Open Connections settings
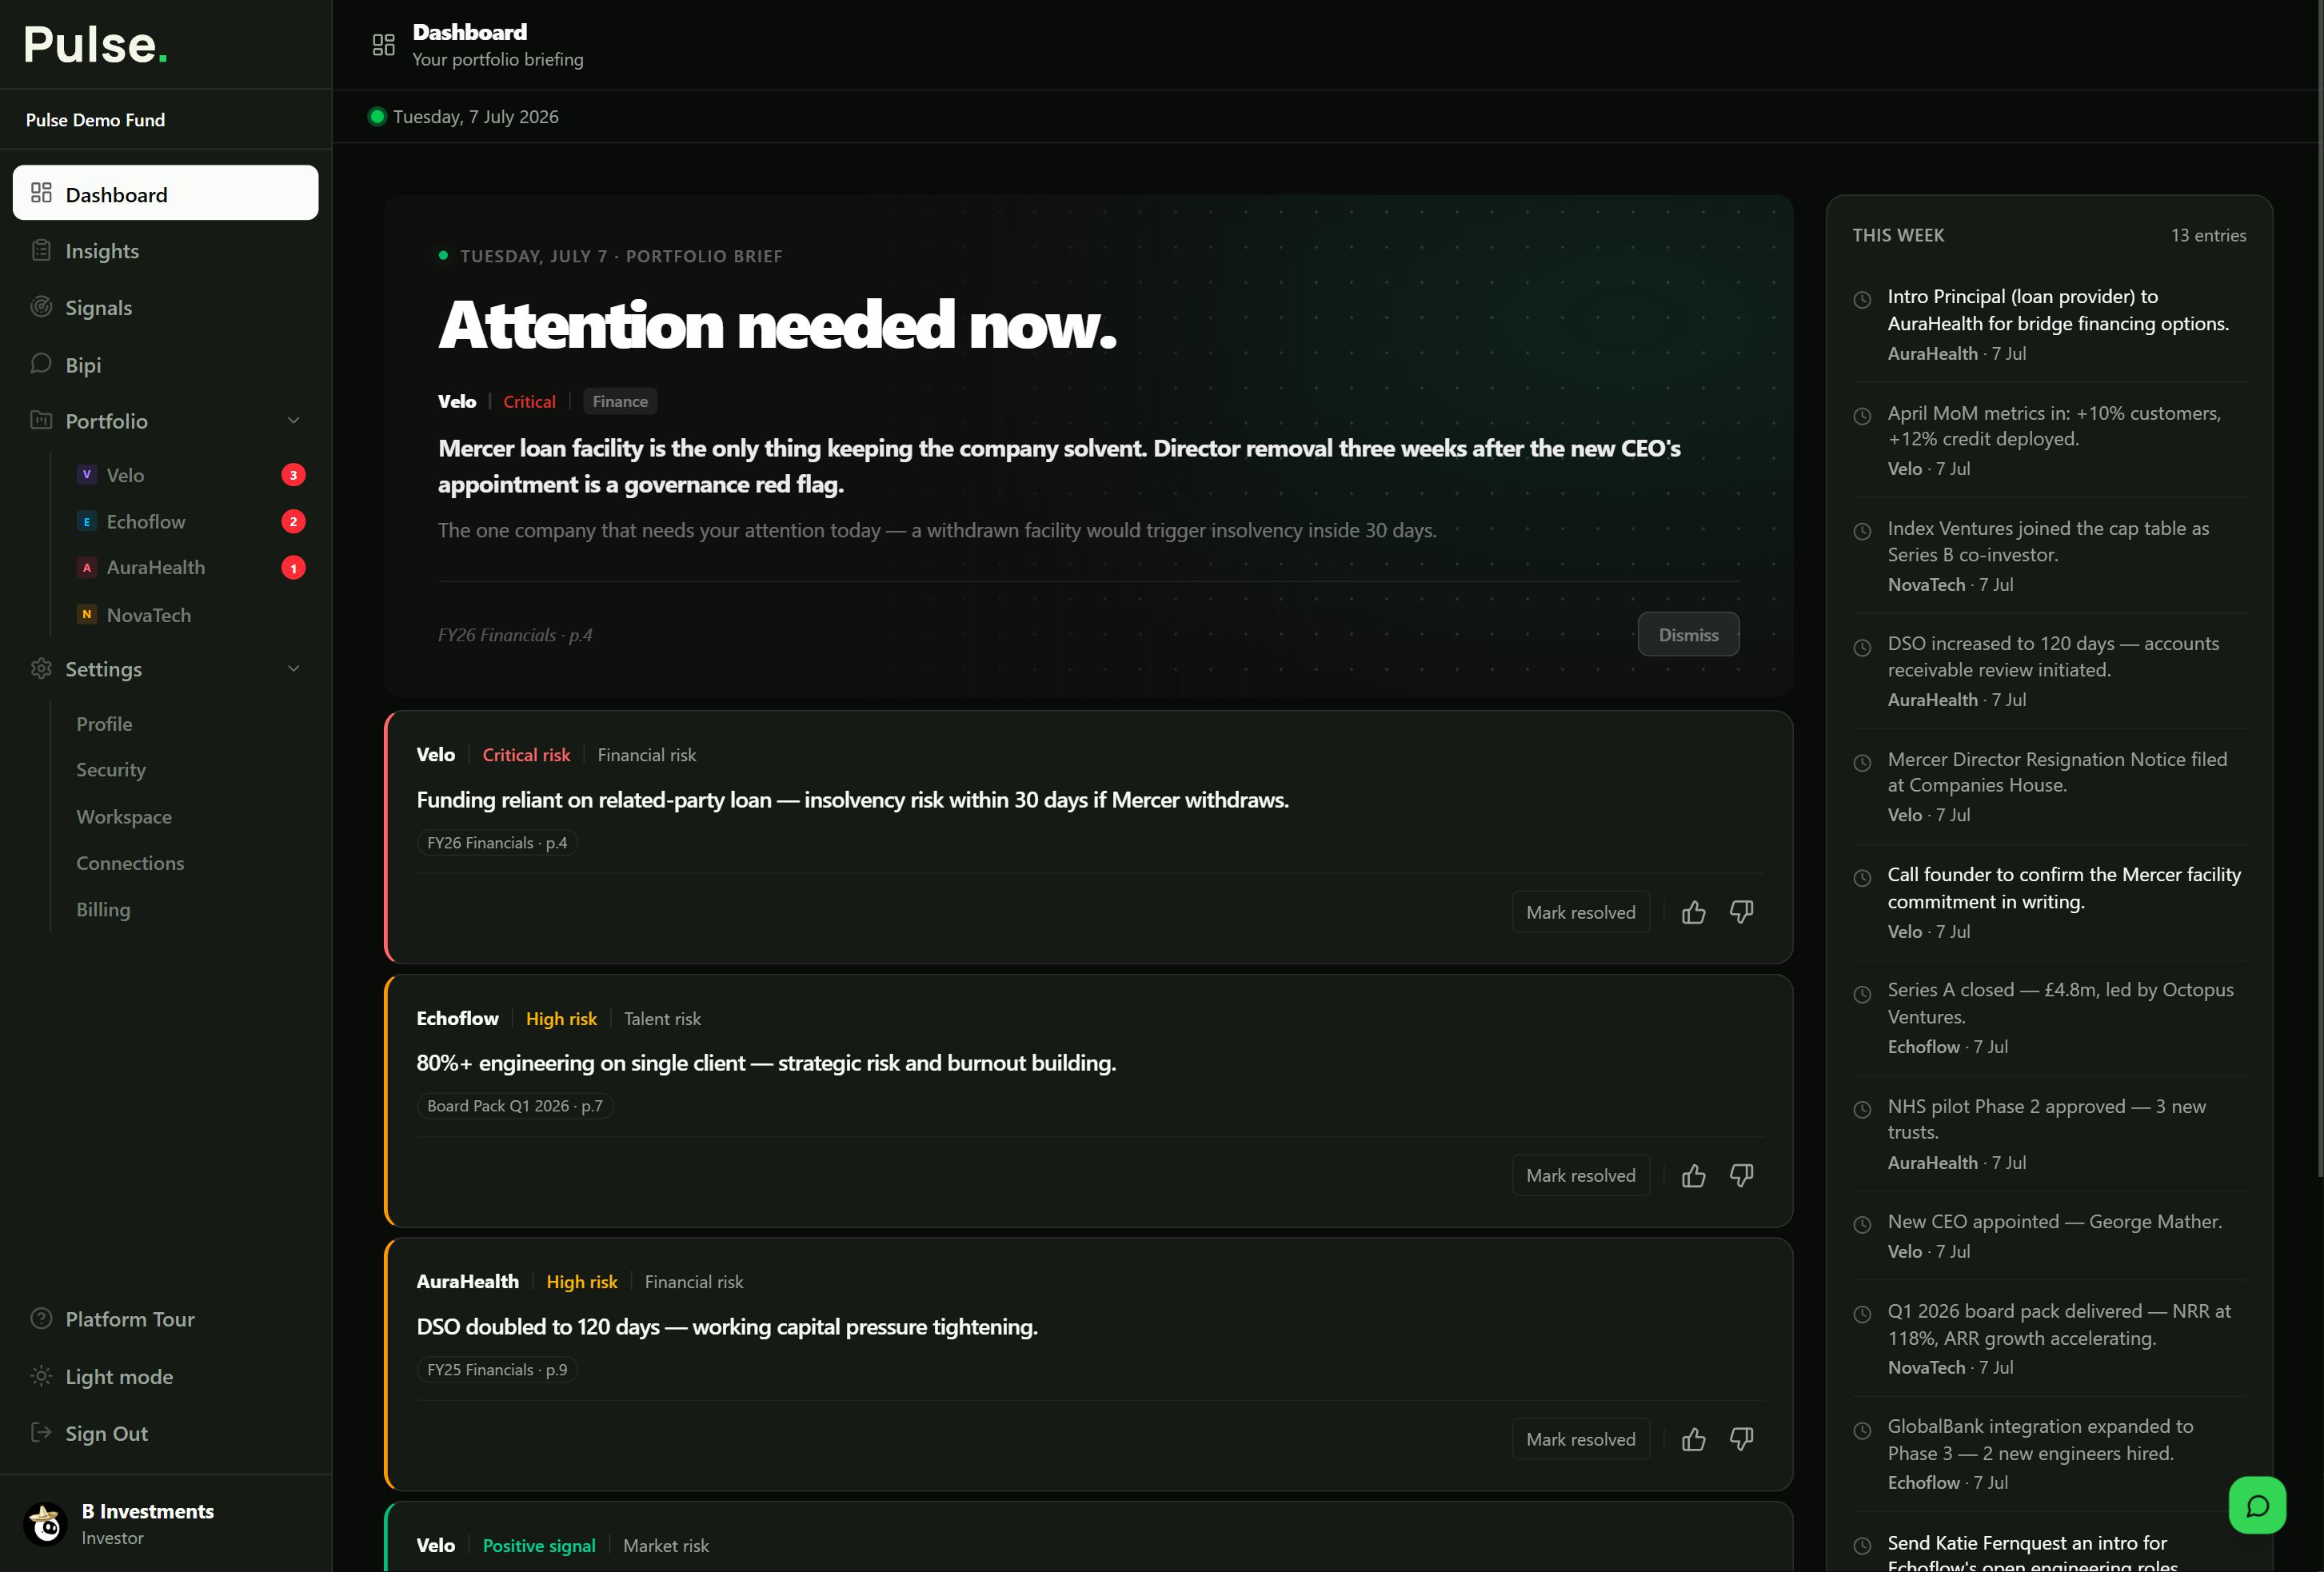 click(130, 862)
